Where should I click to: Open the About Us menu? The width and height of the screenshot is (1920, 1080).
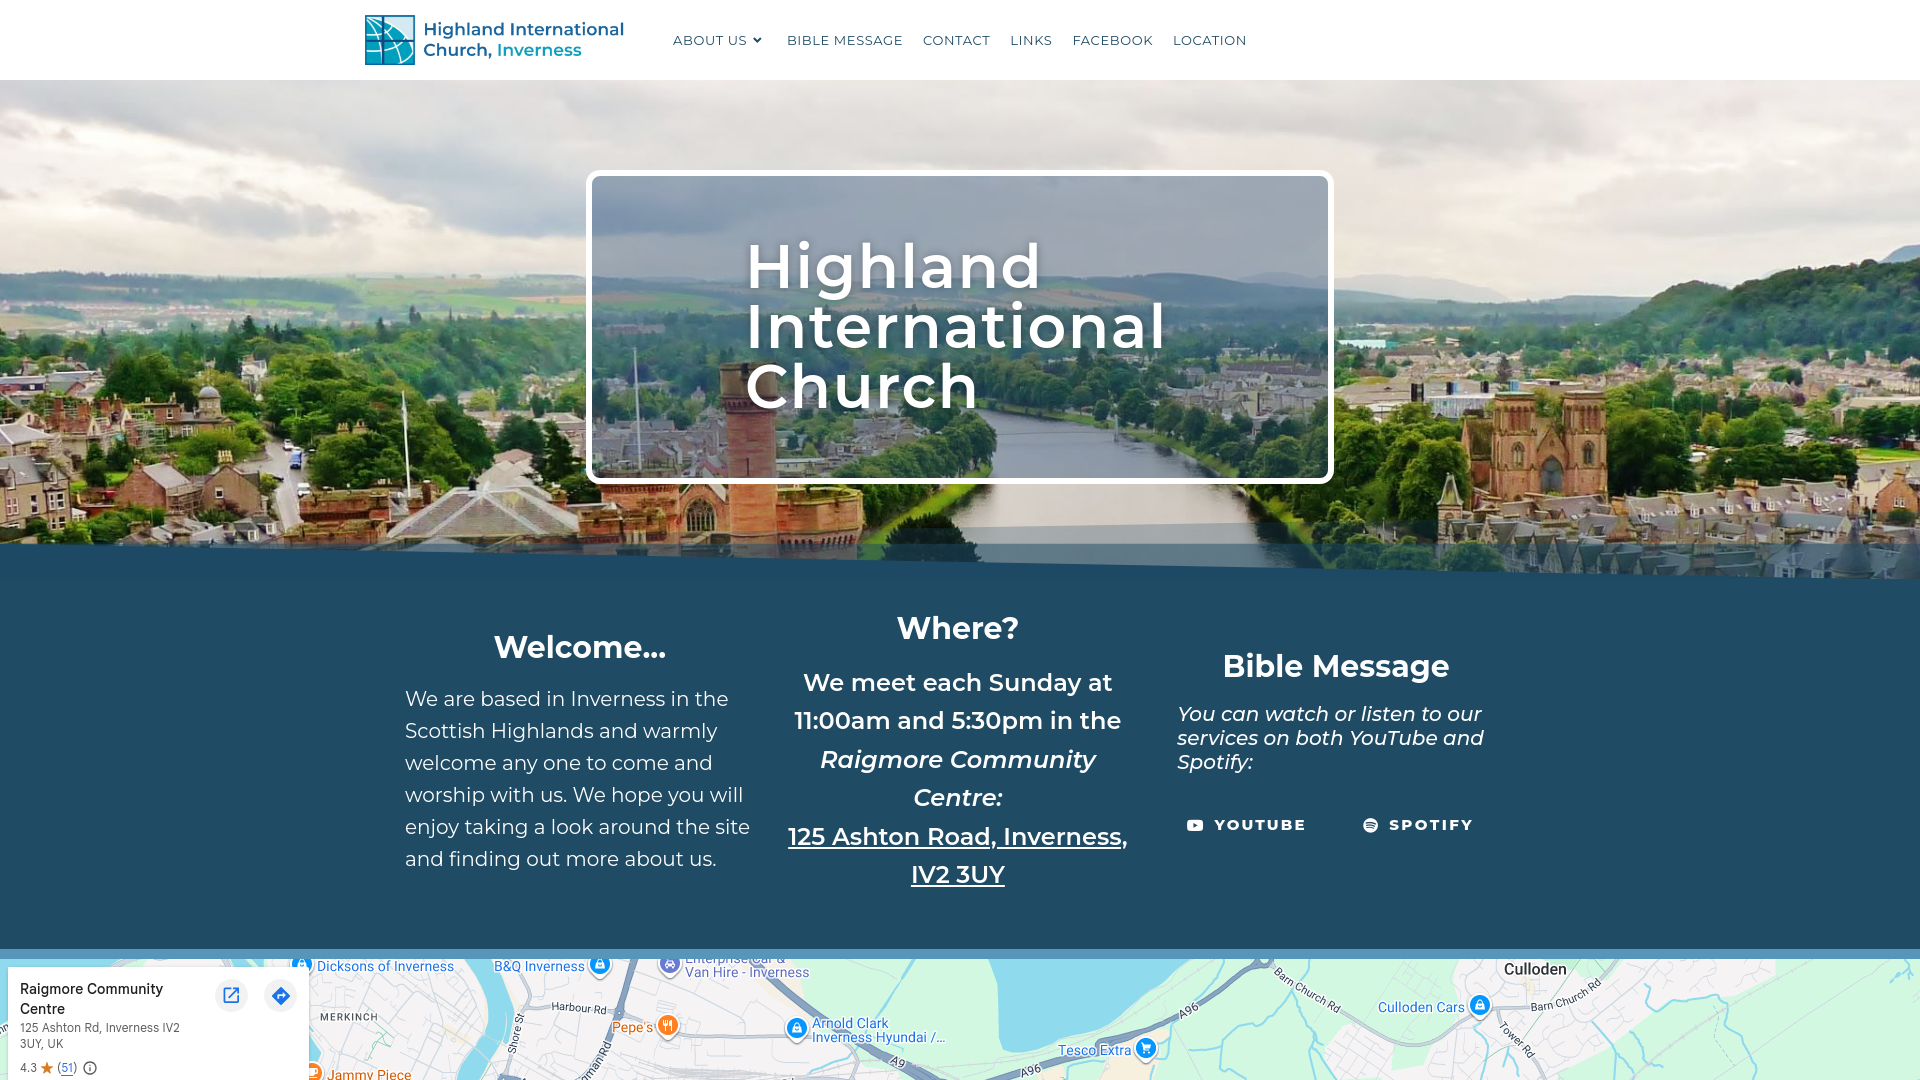click(x=717, y=40)
